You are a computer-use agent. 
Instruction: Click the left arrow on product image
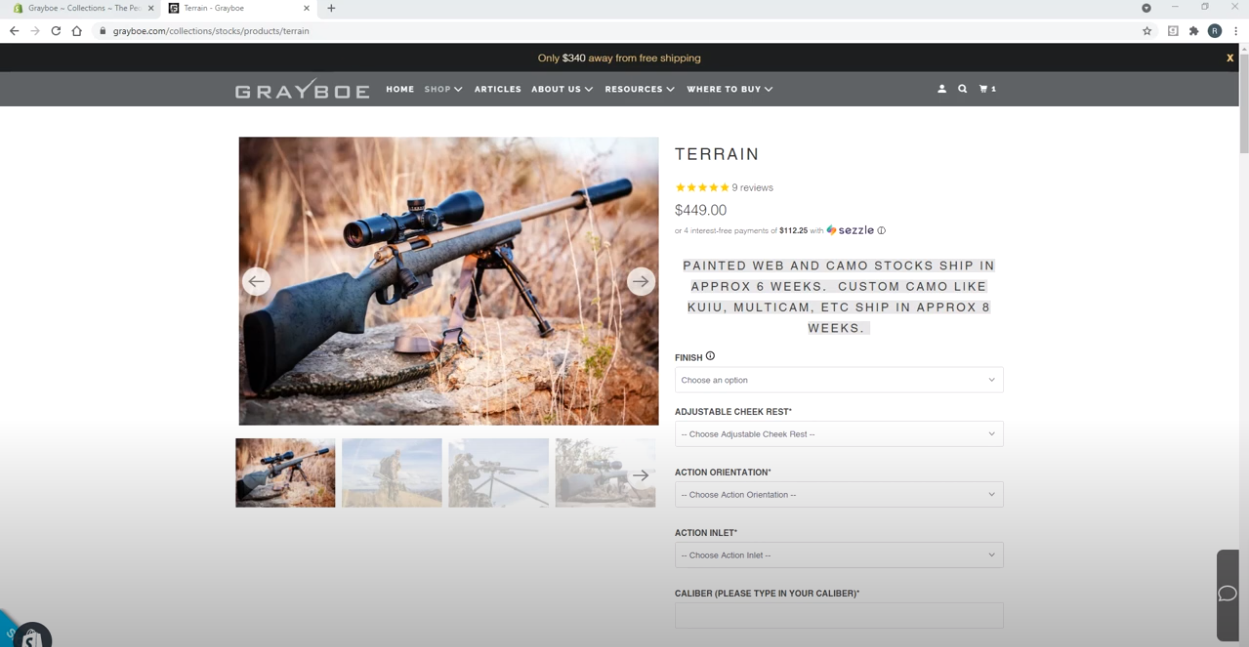click(256, 281)
